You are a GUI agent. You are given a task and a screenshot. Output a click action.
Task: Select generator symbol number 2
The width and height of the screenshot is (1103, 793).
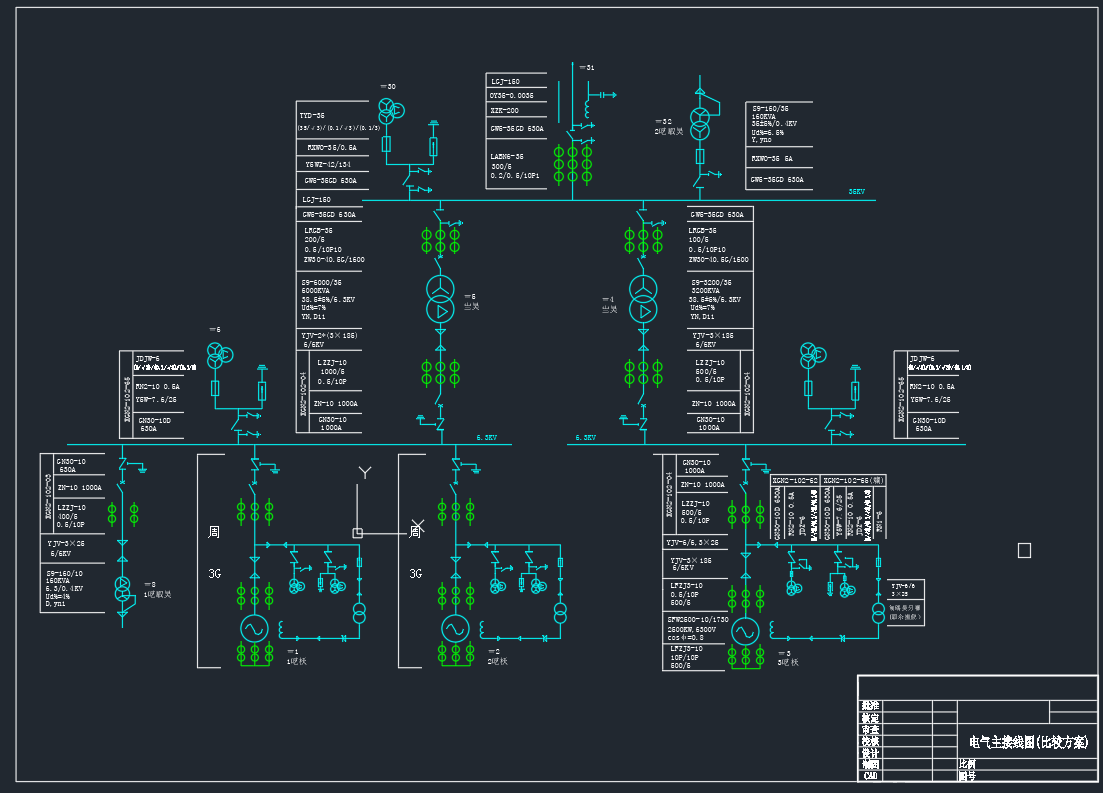(x=455, y=628)
